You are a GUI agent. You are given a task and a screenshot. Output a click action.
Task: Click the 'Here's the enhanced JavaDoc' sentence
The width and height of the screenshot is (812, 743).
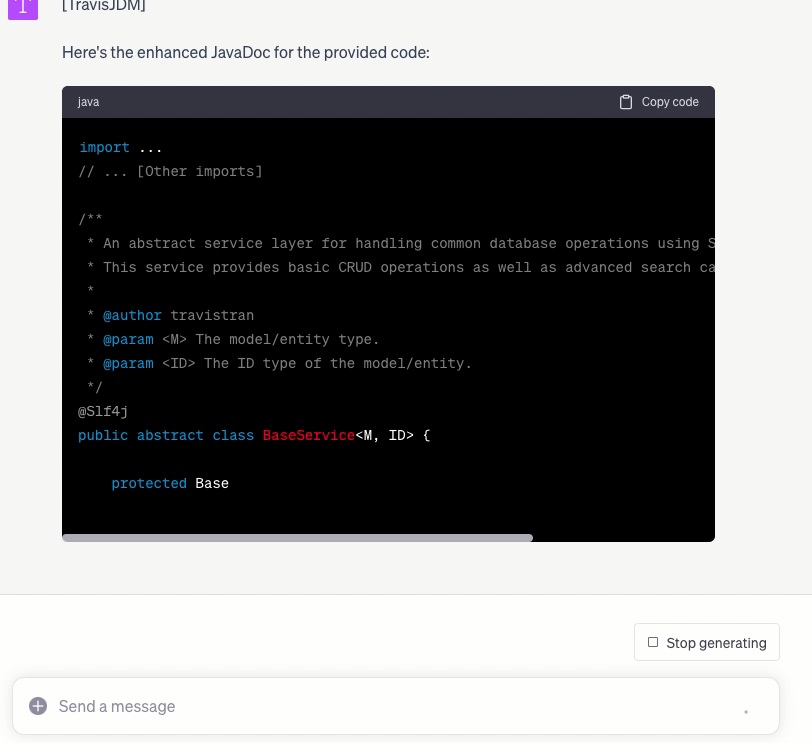point(246,52)
